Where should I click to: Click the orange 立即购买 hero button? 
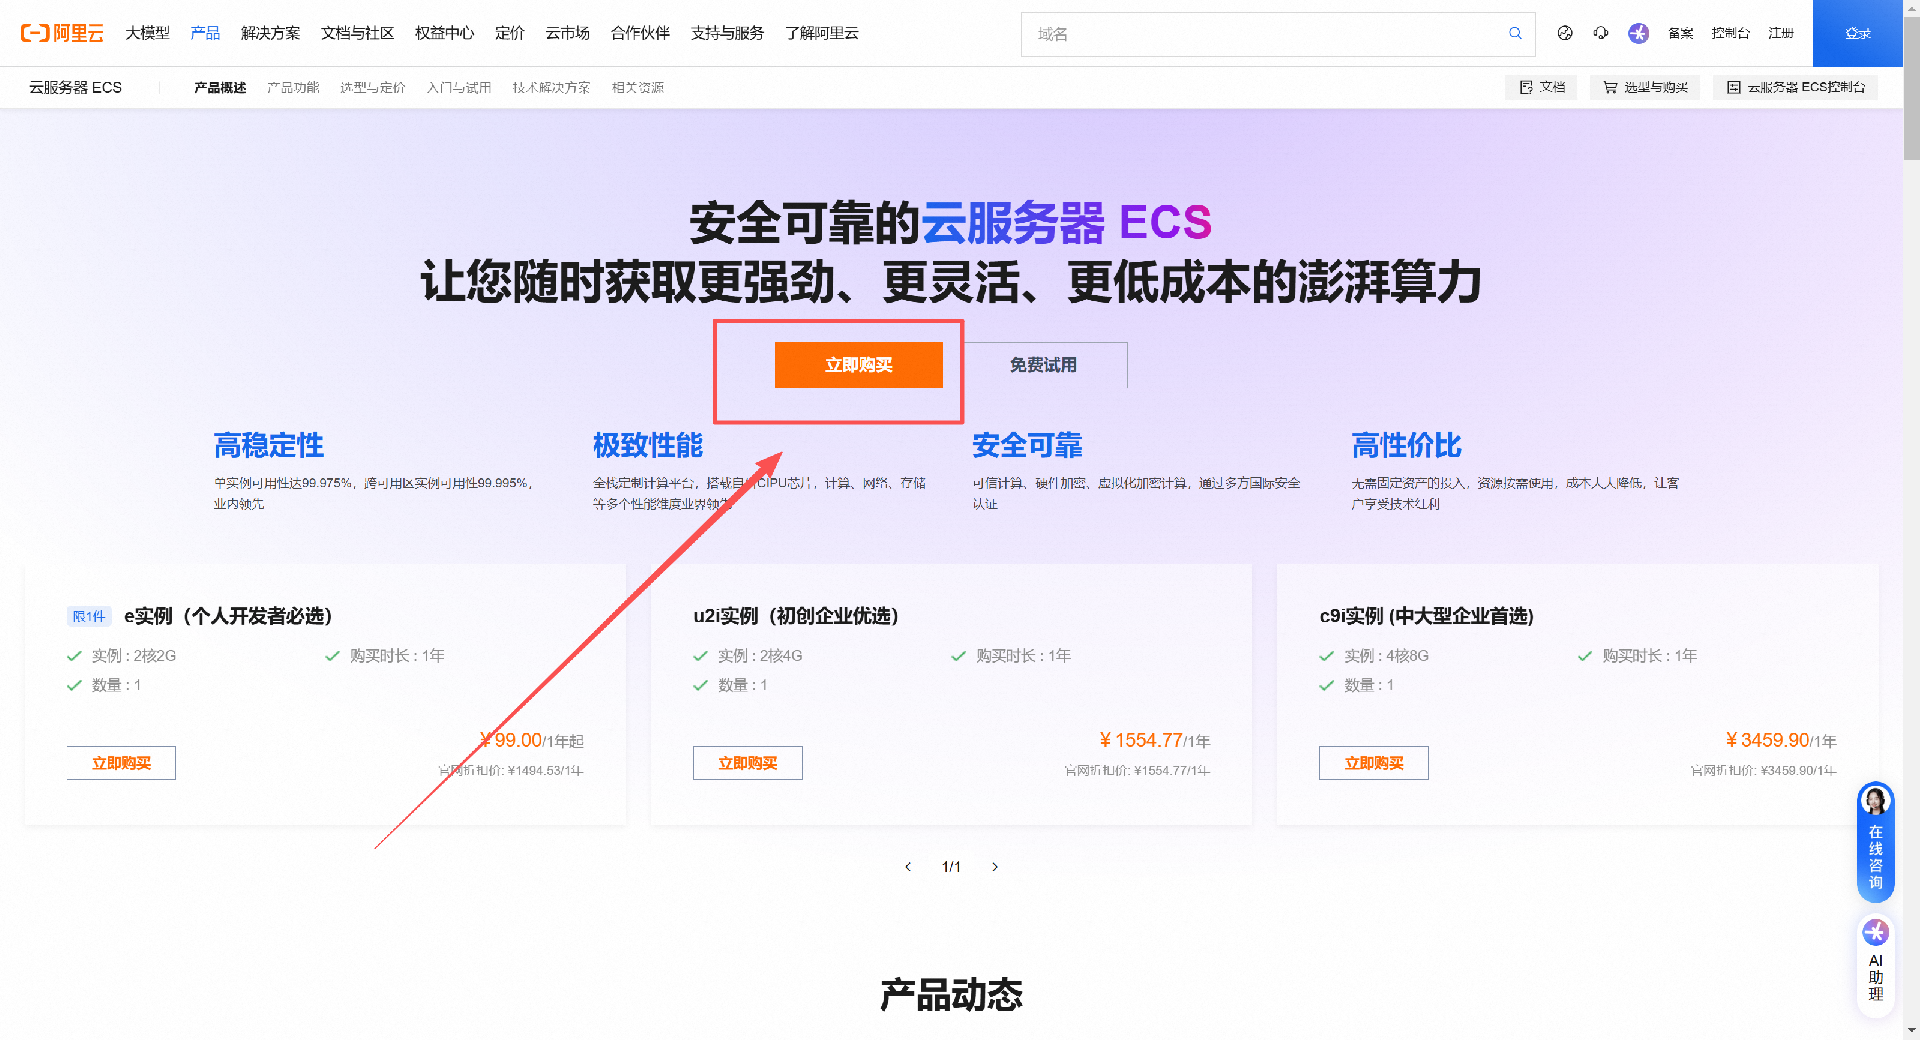click(858, 365)
